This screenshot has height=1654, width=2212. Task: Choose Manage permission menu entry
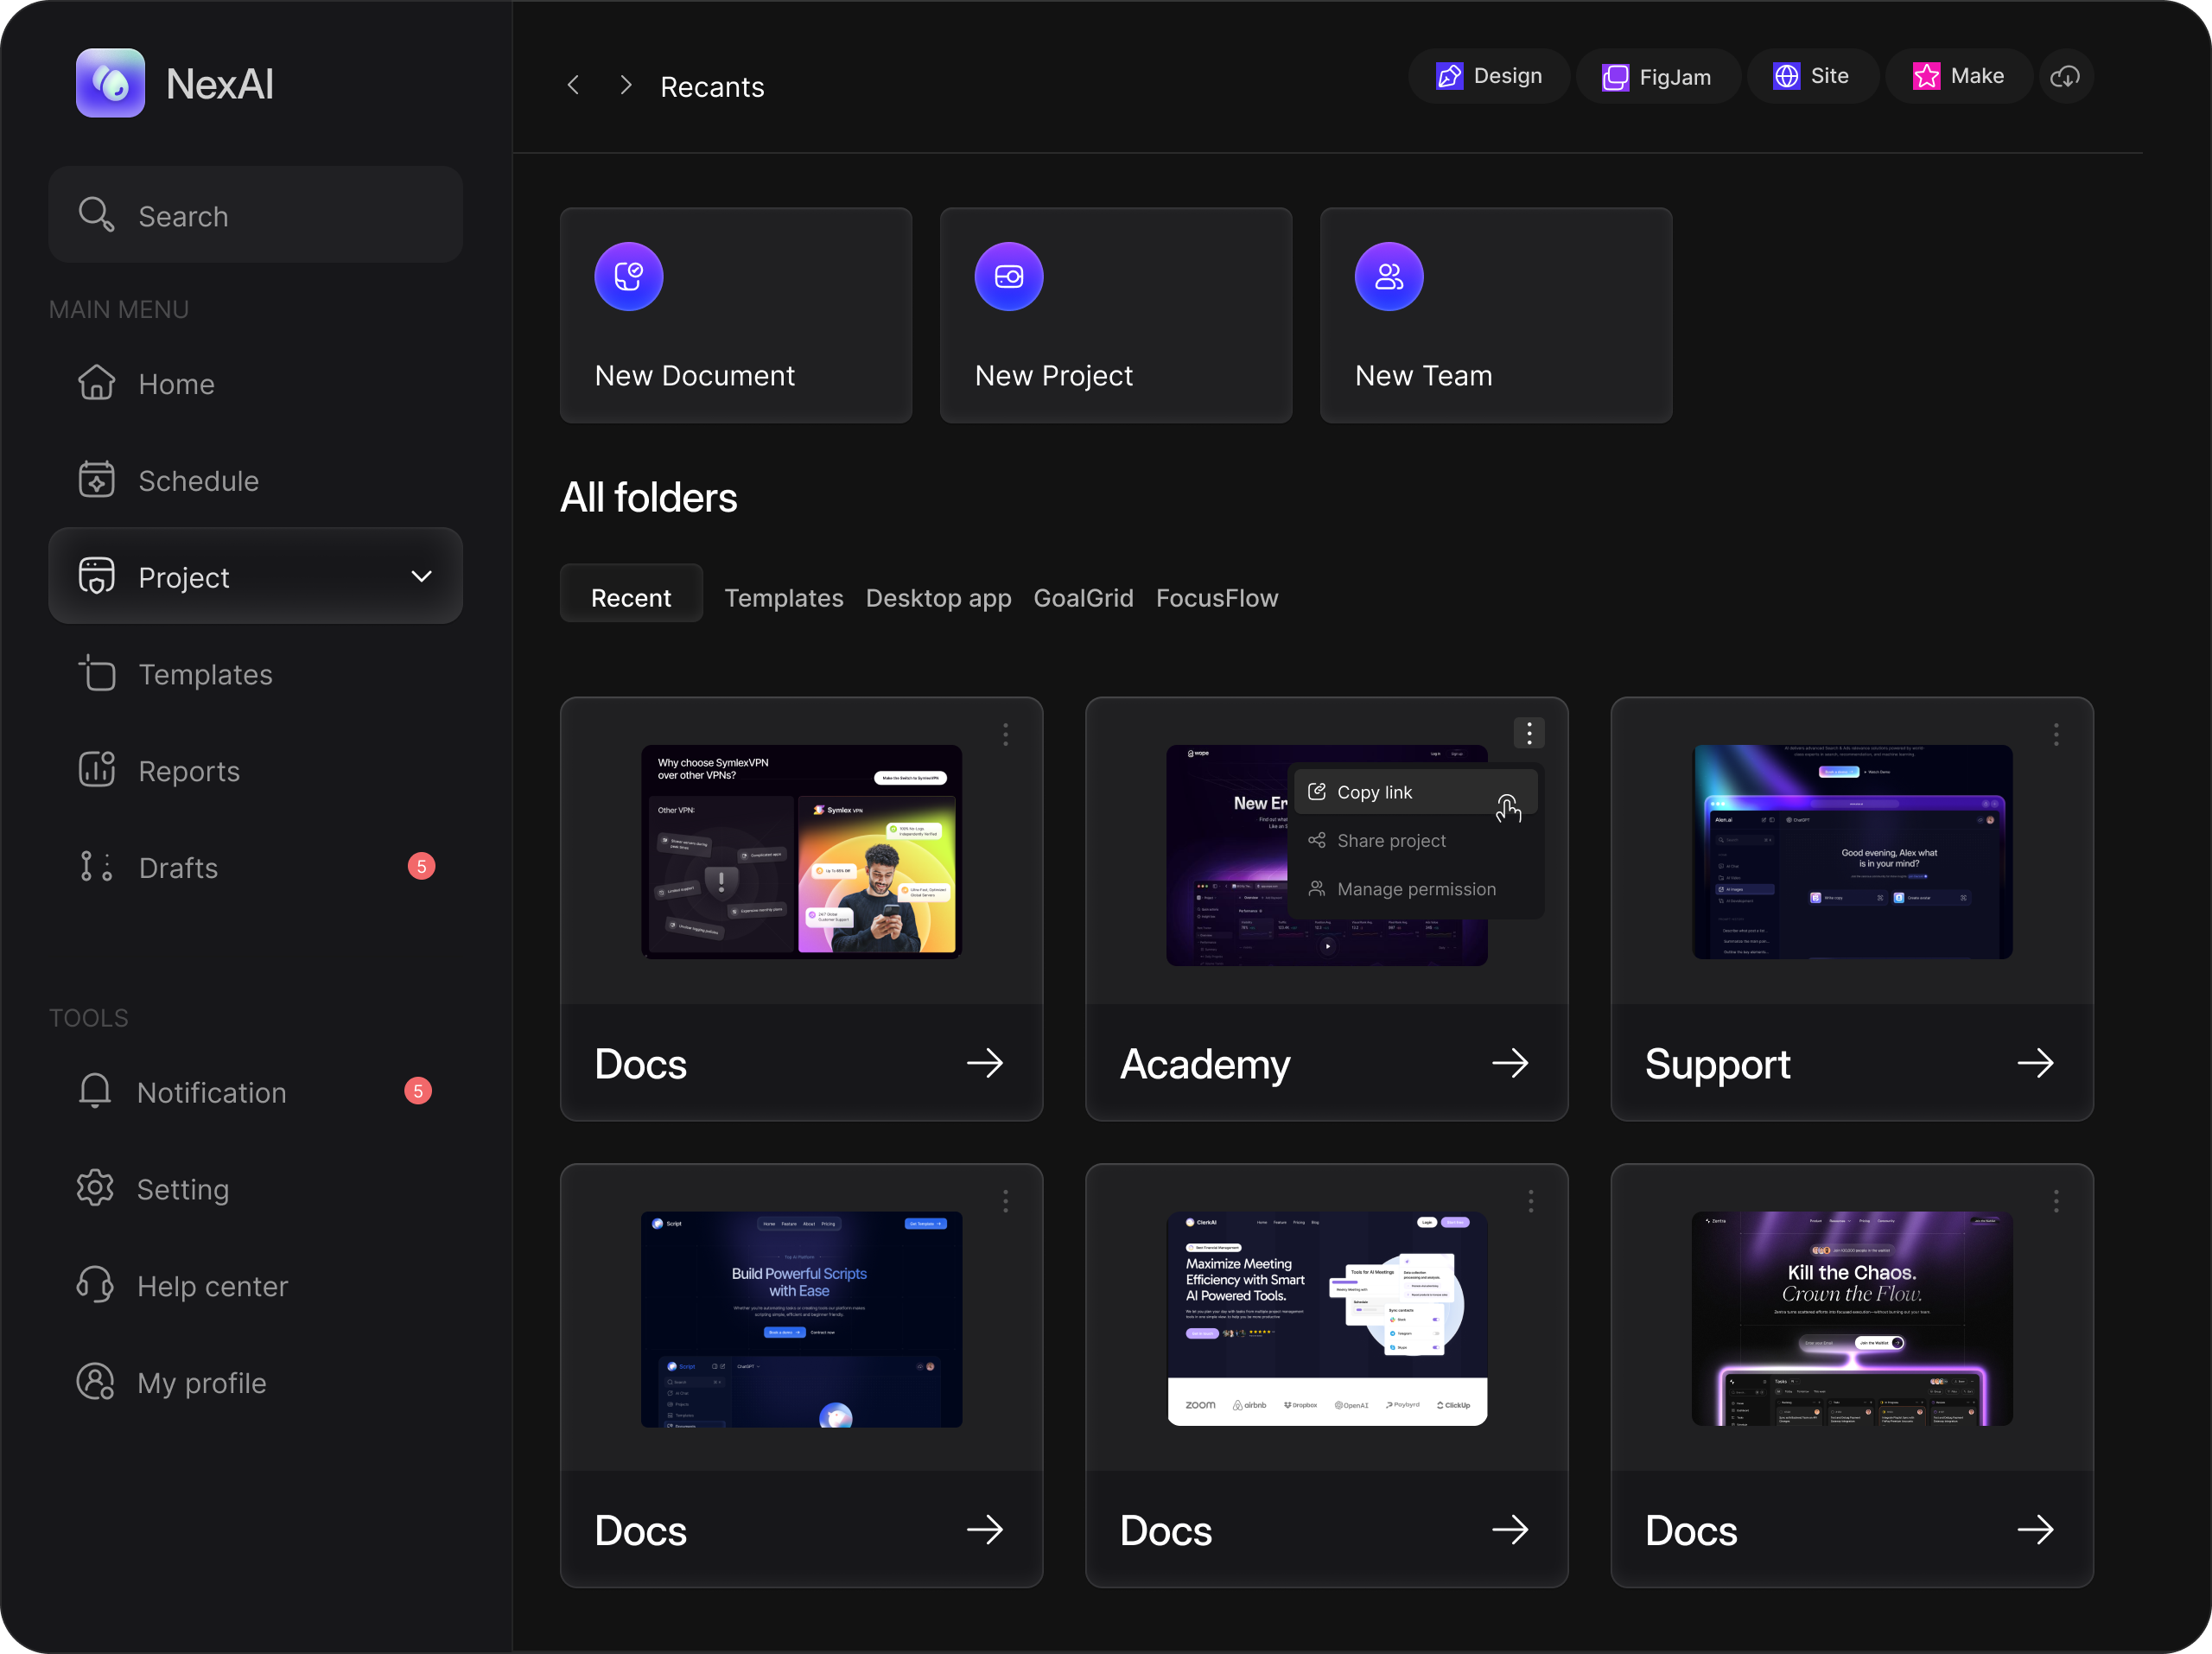click(1415, 890)
